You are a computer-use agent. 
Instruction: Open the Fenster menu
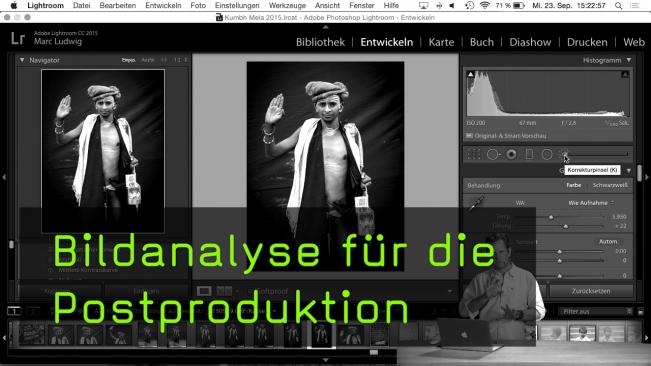[x=362, y=5]
